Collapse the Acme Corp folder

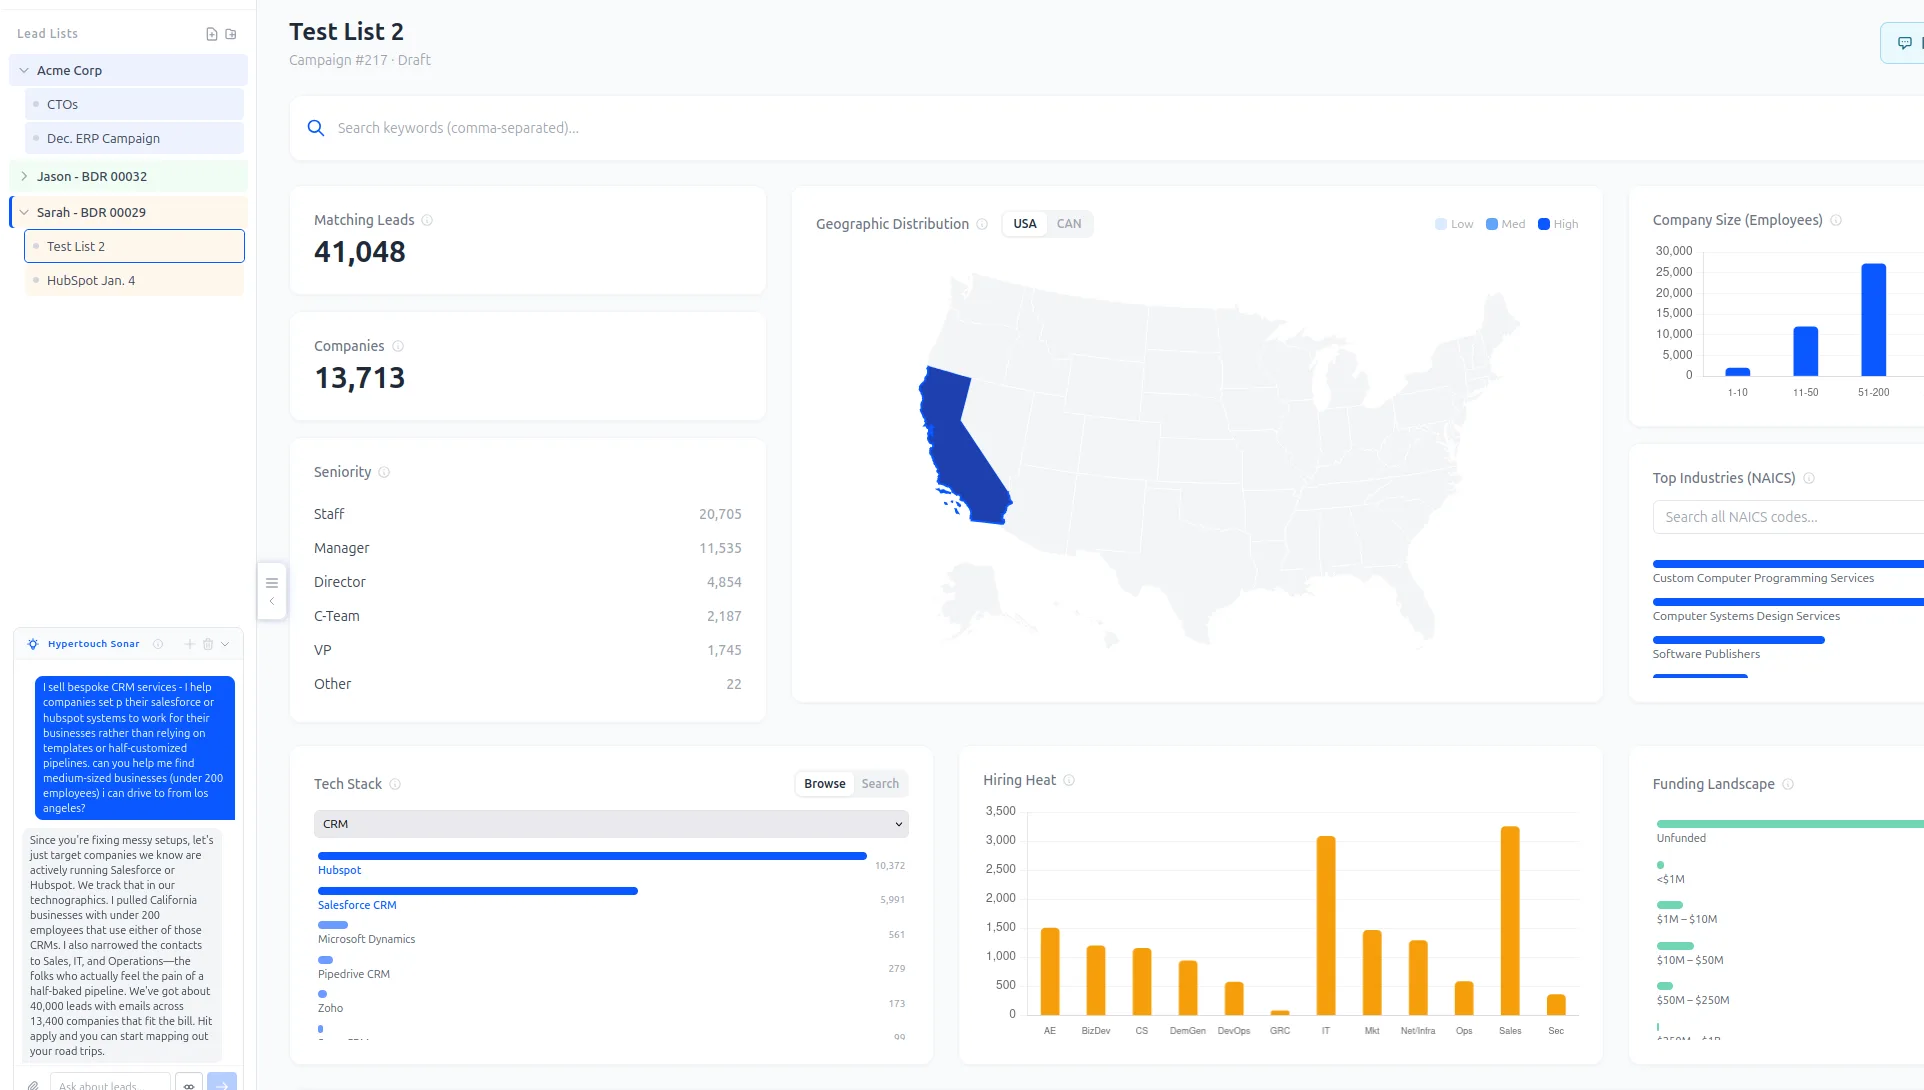pyautogui.click(x=24, y=70)
